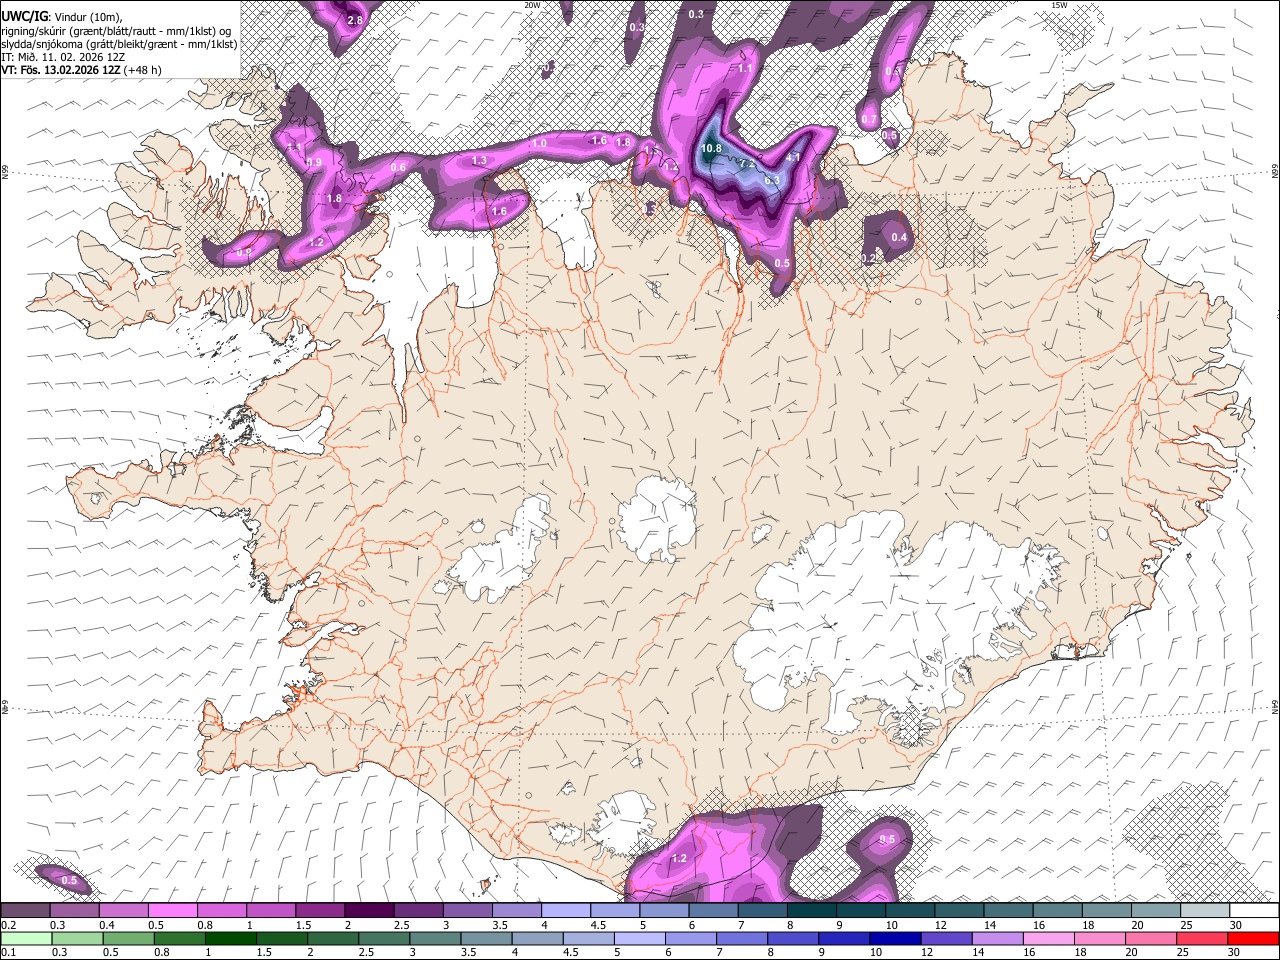Pick the dark teal snow swatch at 9
Viewport: 1280px width, 960px height.
859,911
